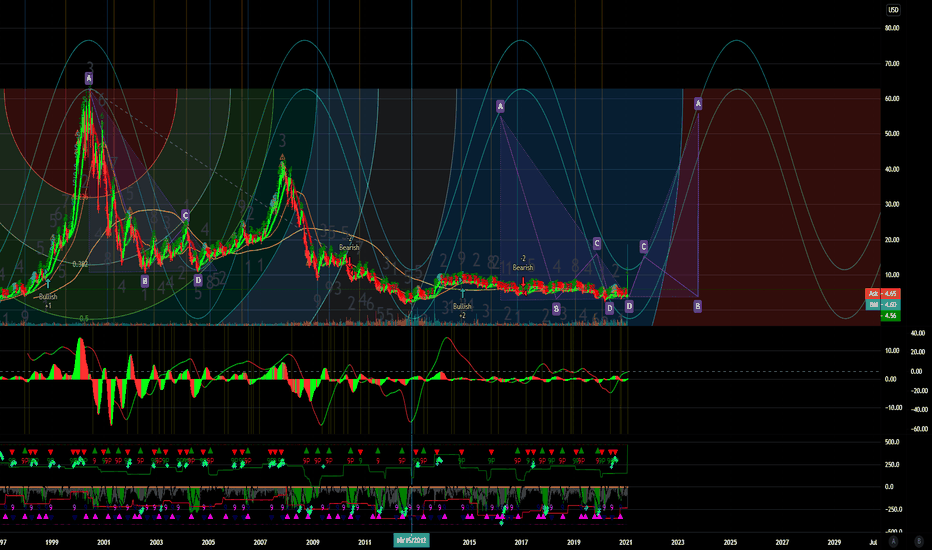Click the 60.00 price scale value
This screenshot has height=550, width=932.
(892, 99)
